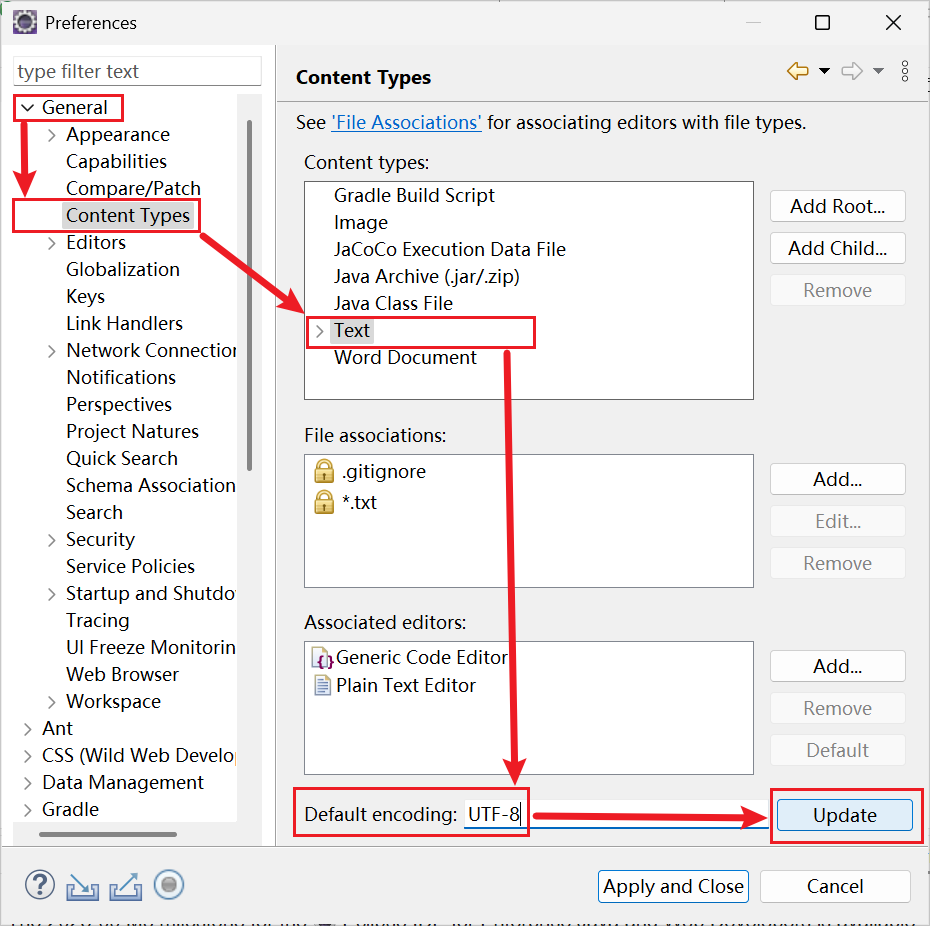Select Image content type

(x=361, y=222)
